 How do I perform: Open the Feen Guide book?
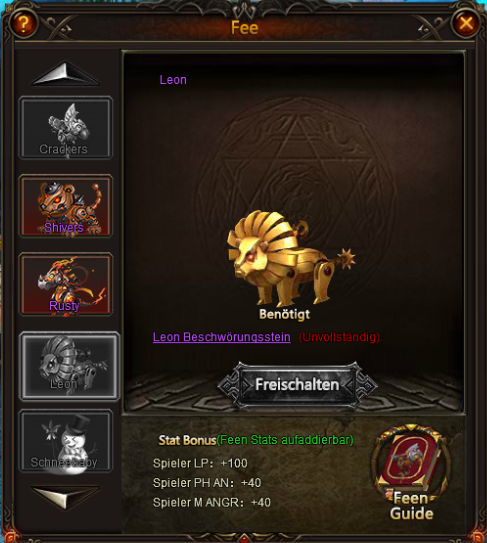click(x=411, y=472)
